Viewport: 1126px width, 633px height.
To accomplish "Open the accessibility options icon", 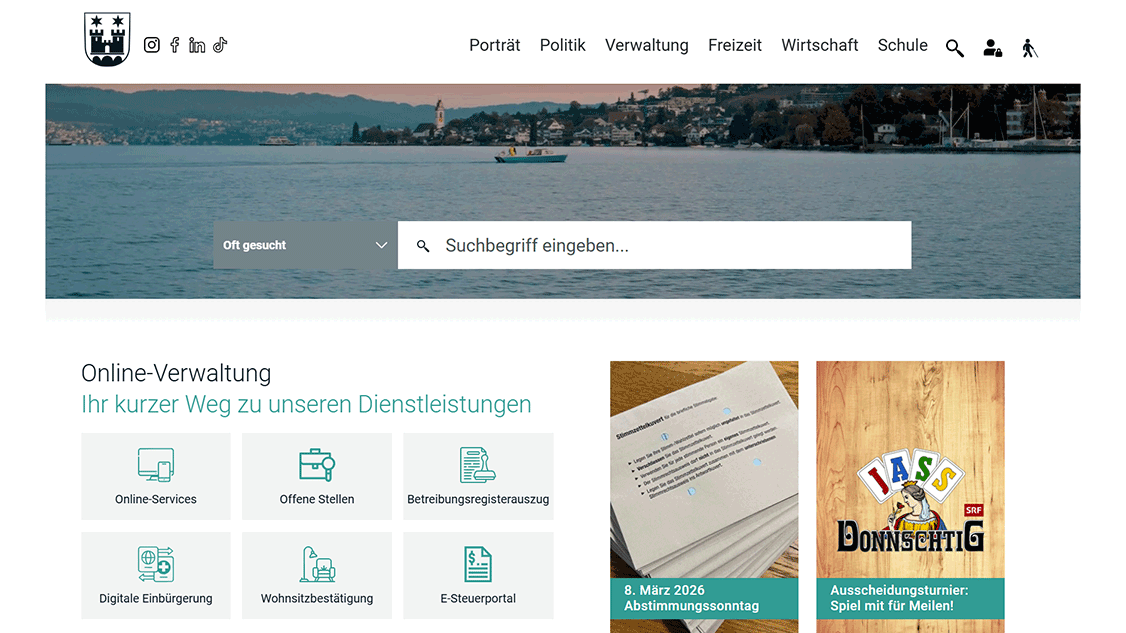I will (x=1030, y=47).
